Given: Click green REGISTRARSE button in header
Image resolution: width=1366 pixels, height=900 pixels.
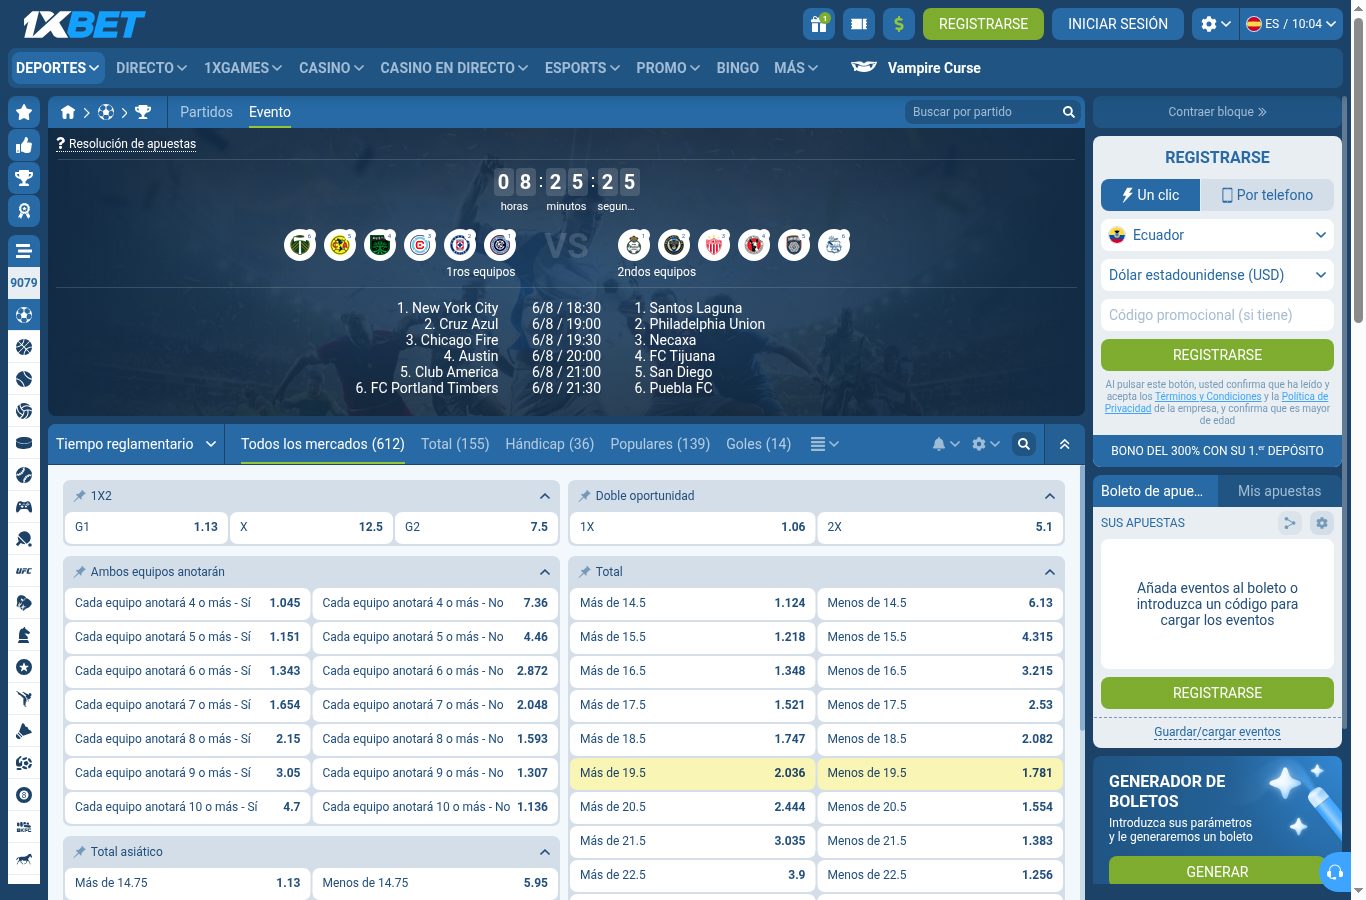Looking at the screenshot, I should coord(983,24).
